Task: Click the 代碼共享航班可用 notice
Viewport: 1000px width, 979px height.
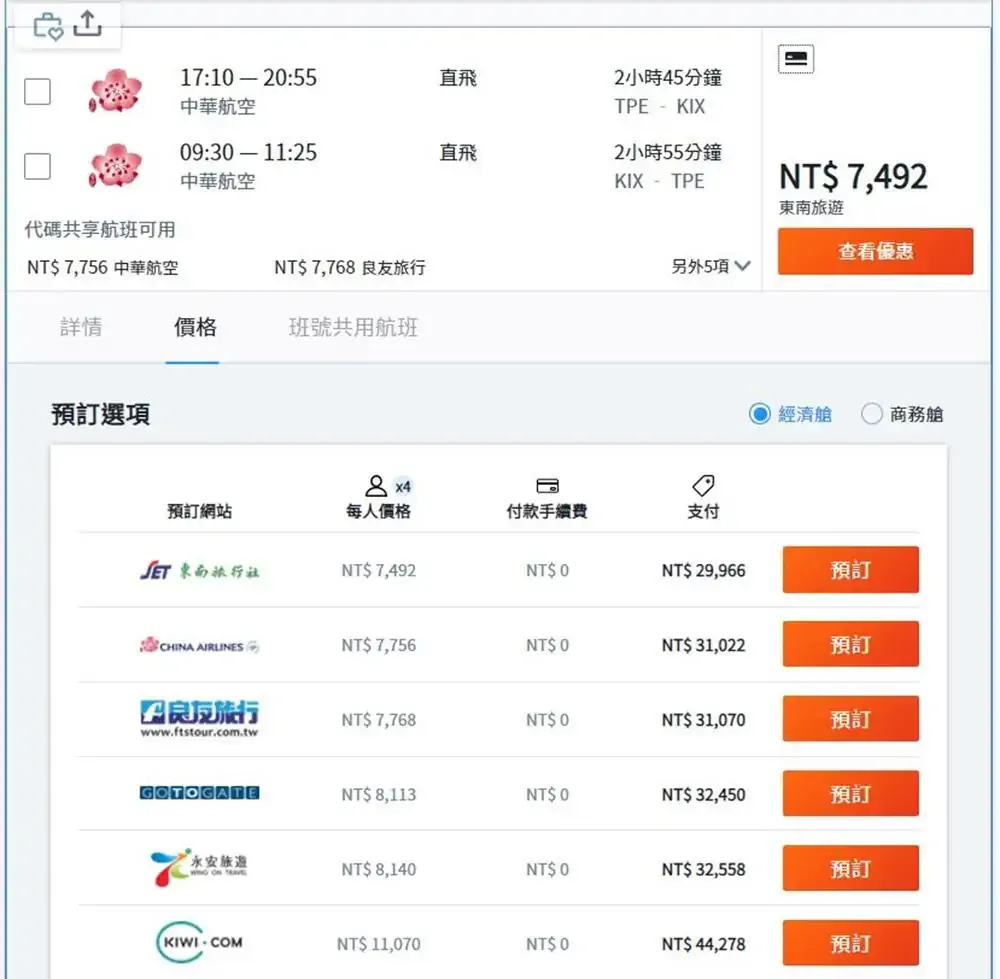Action: point(100,230)
